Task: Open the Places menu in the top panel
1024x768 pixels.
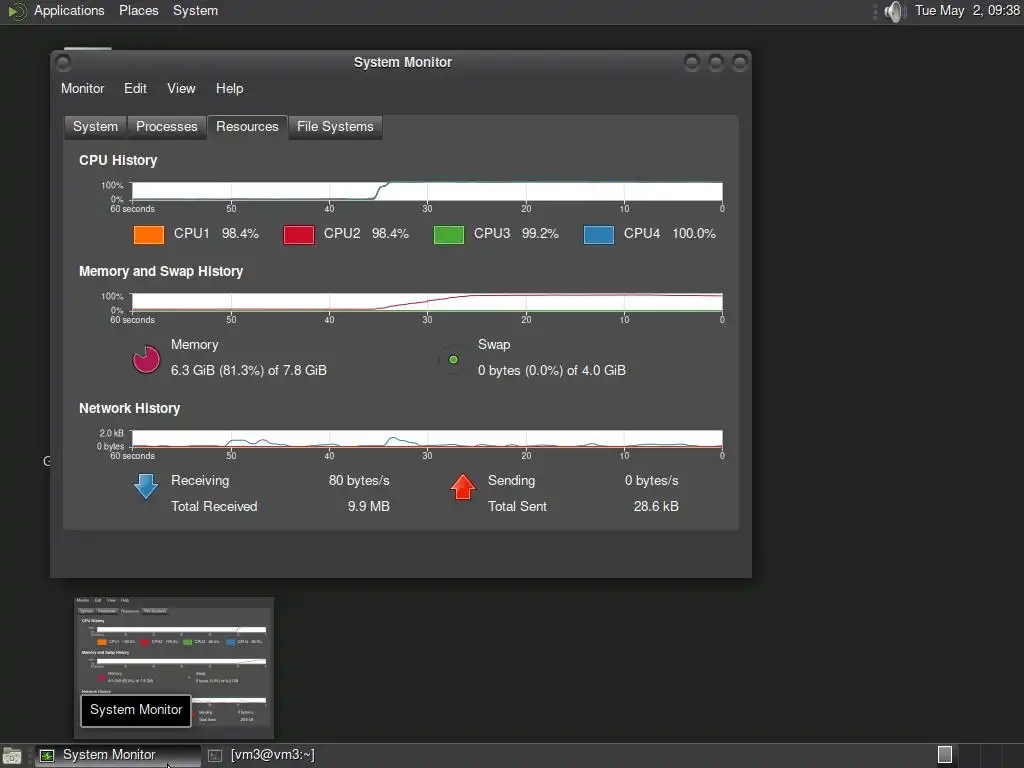Action: (x=138, y=11)
